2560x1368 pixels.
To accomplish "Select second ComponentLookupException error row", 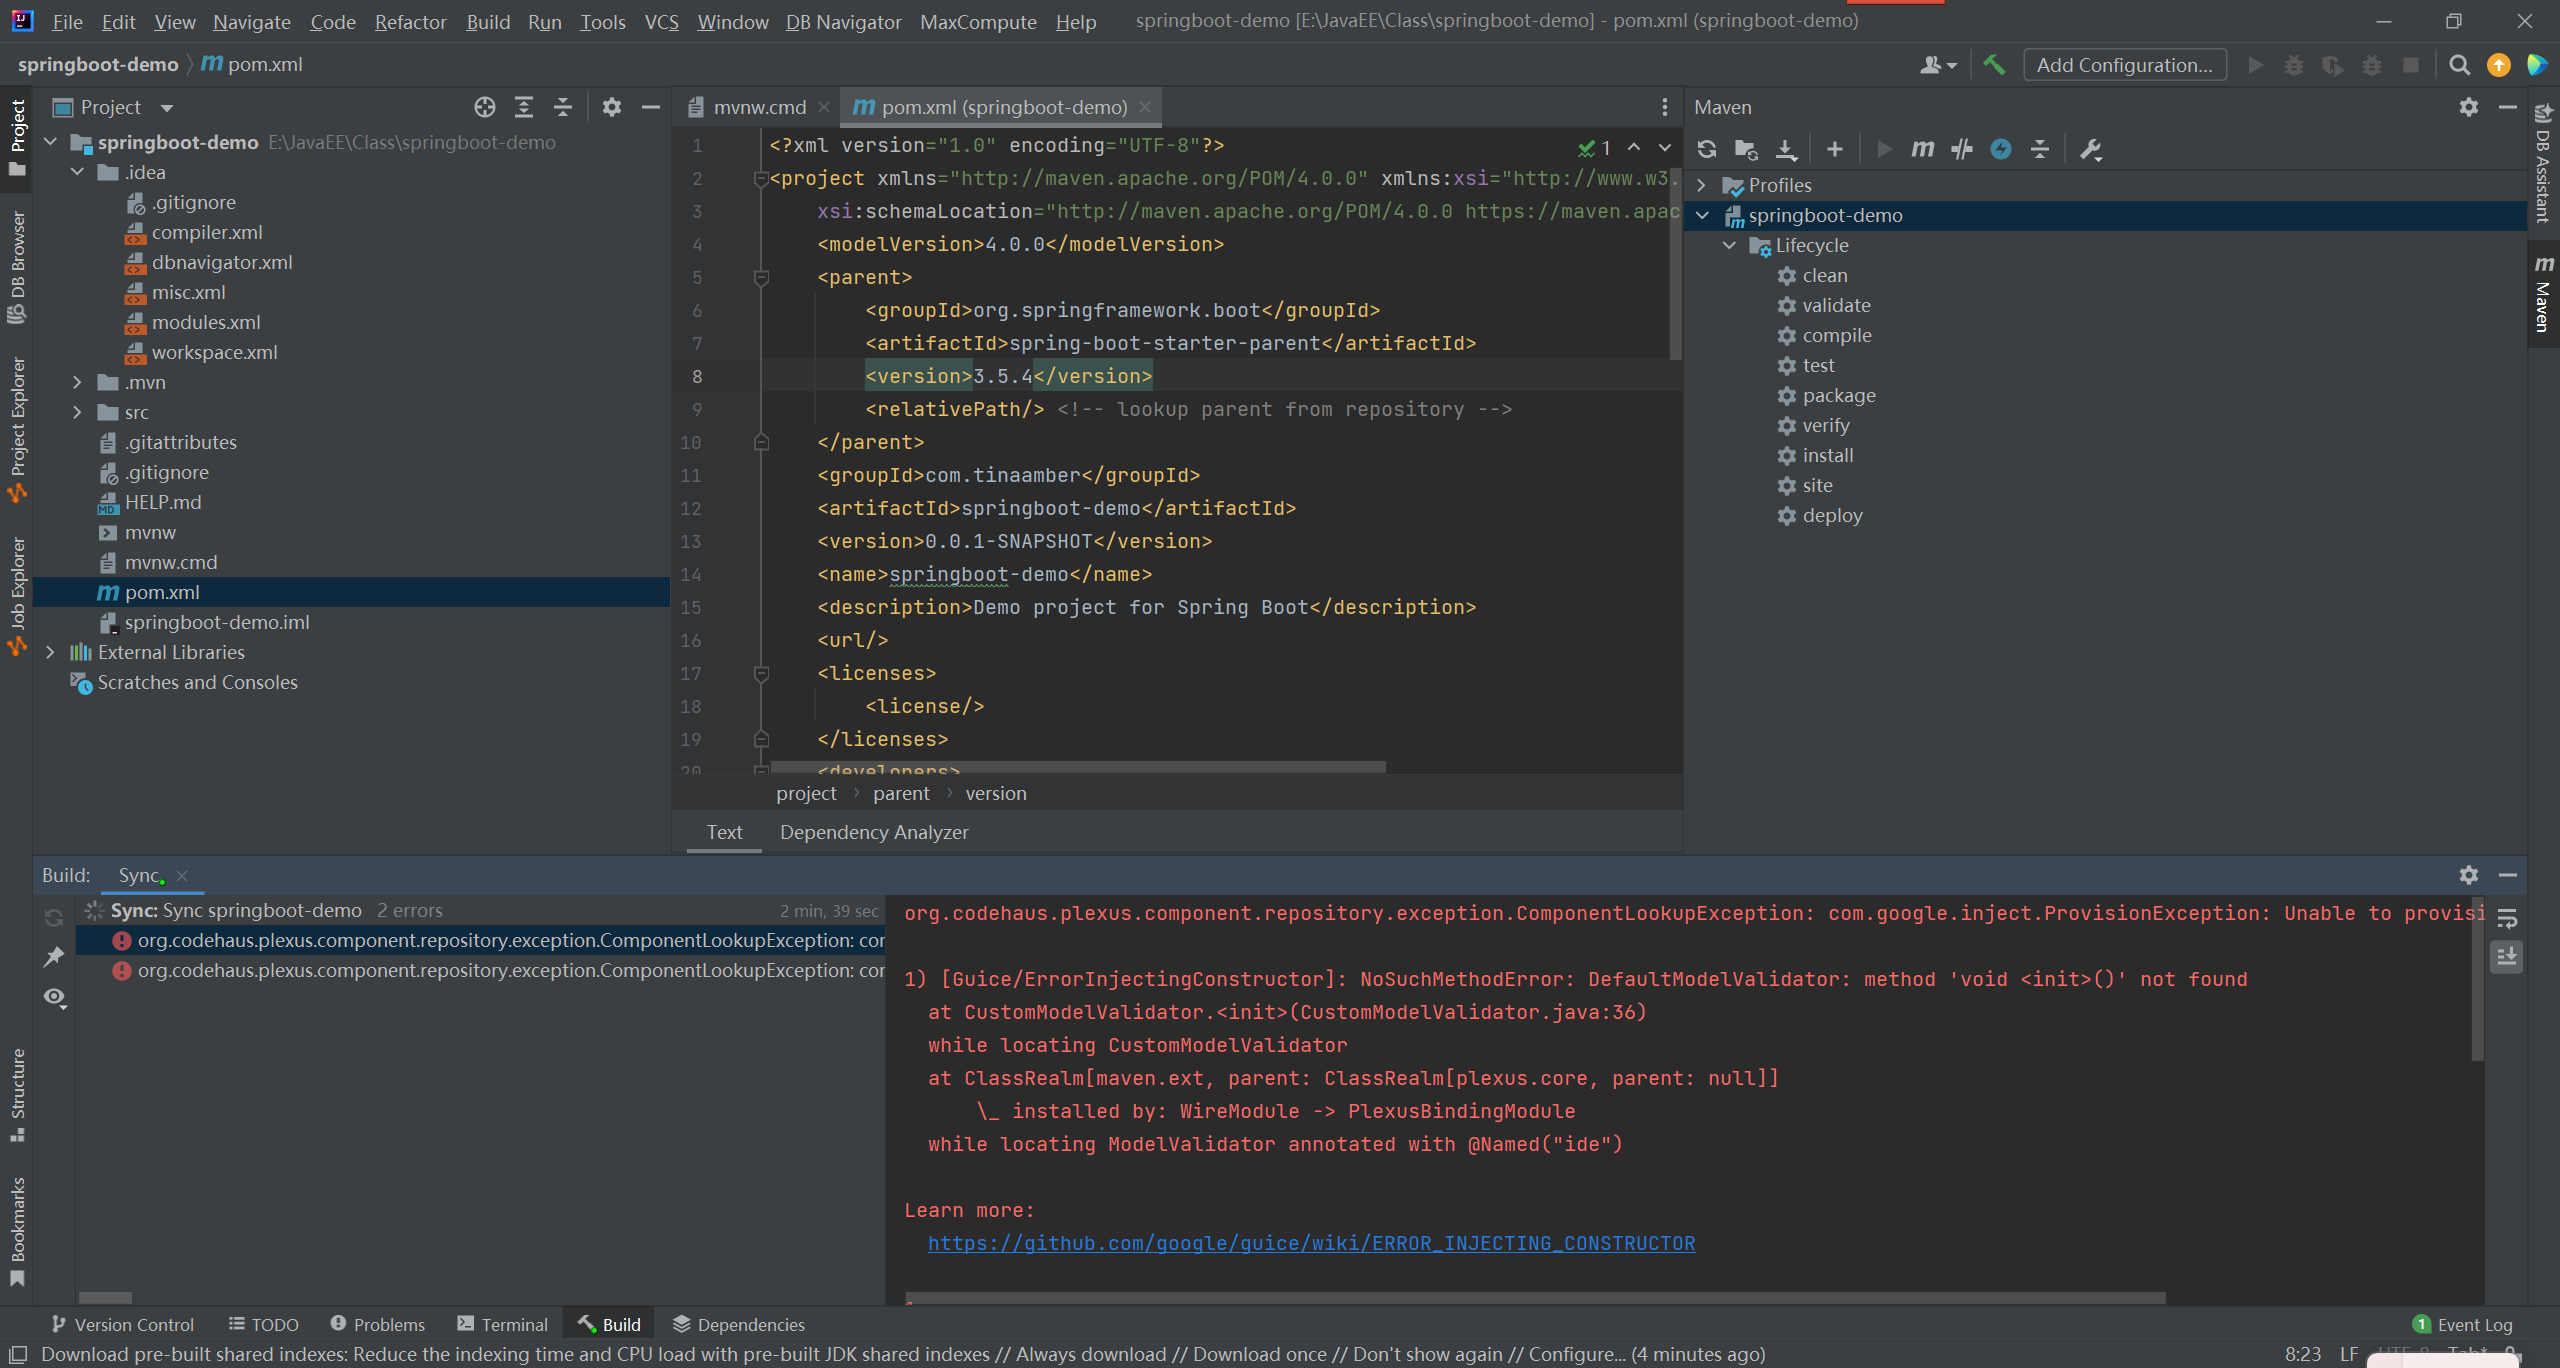I will click(x=481, y=970).
